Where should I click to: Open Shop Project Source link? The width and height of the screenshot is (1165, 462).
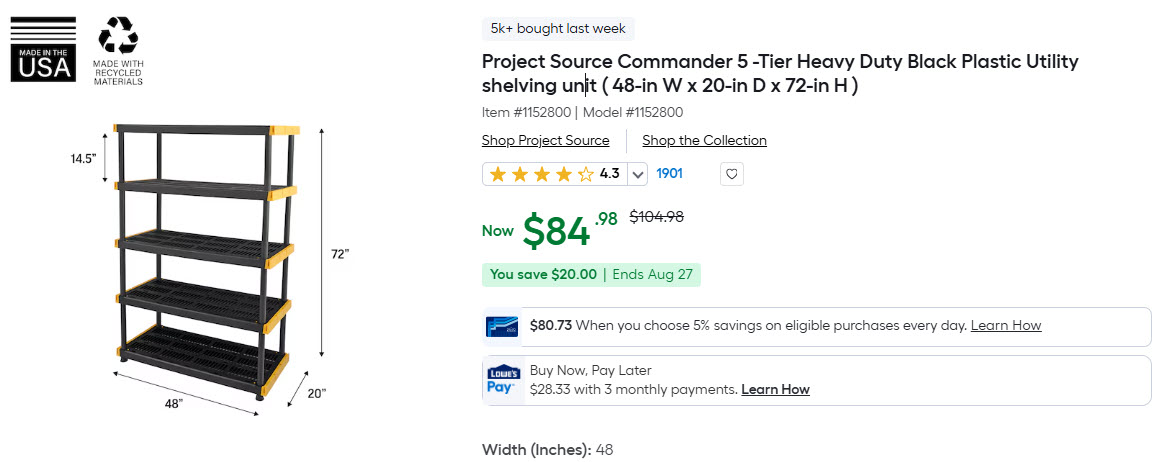[545, 140]
